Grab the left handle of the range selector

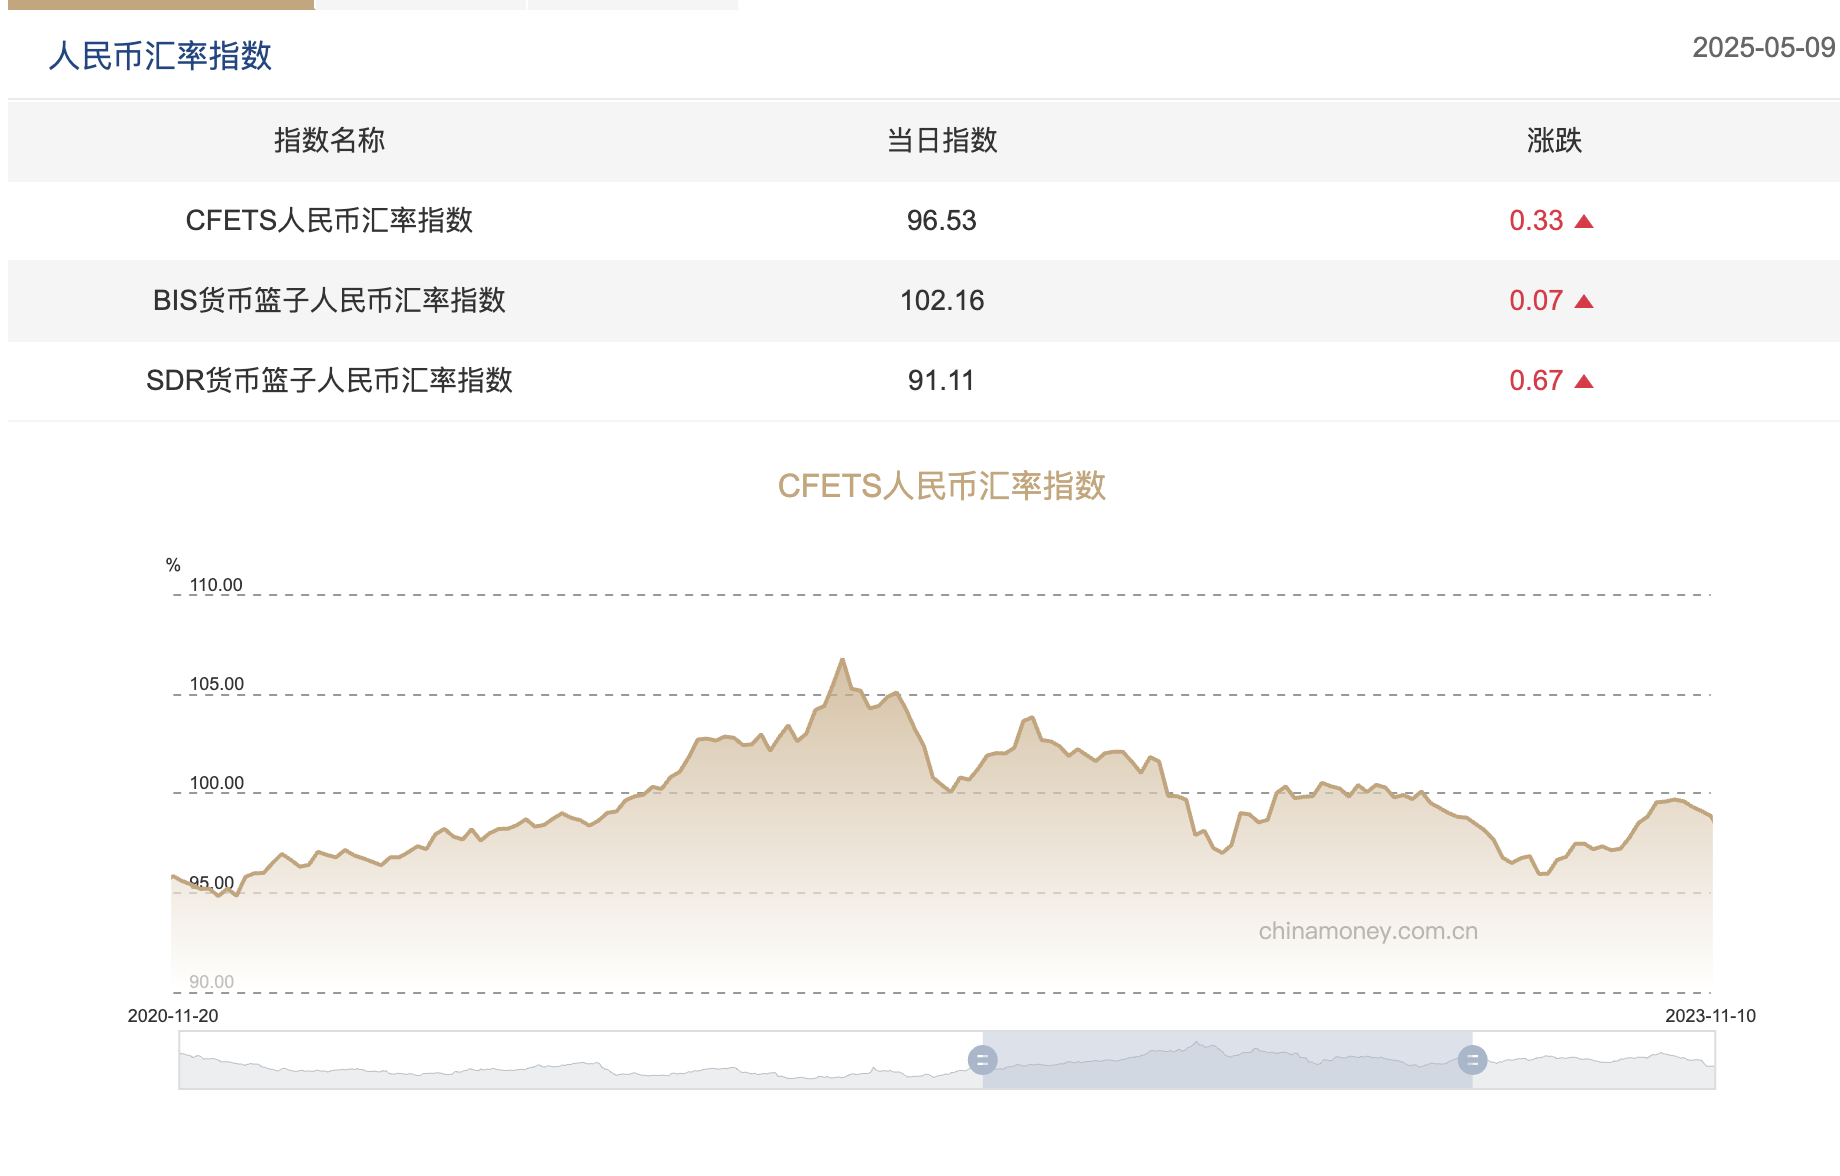coord(982,1060)
